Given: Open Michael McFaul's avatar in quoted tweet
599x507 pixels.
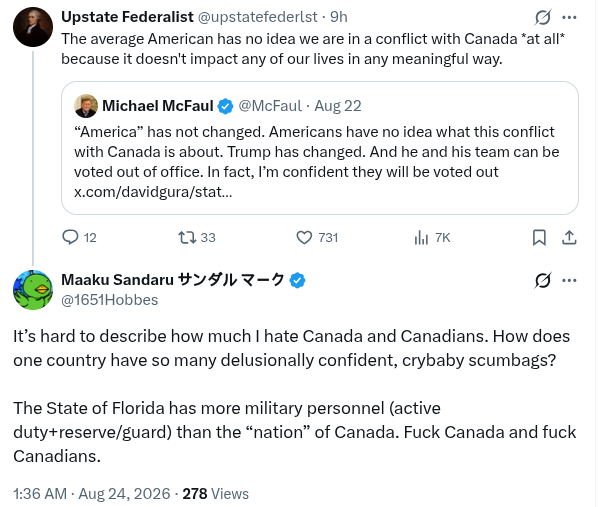Looking at the screenshot, I should [86, 106].
